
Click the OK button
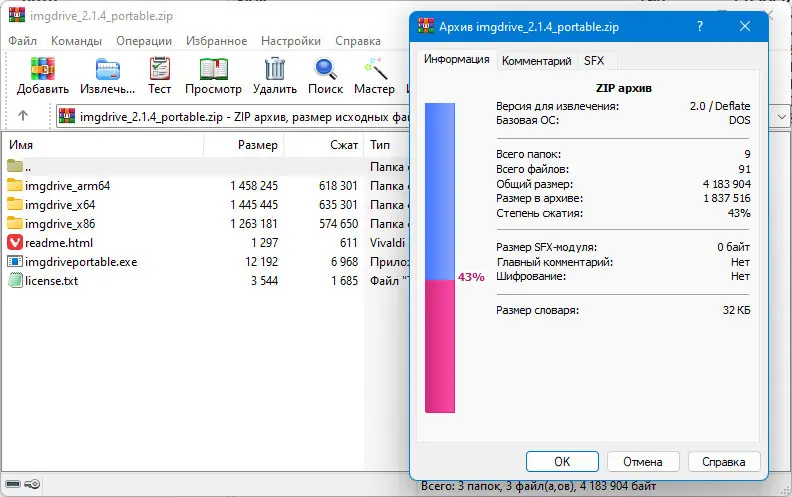click(x=562, y=462)
